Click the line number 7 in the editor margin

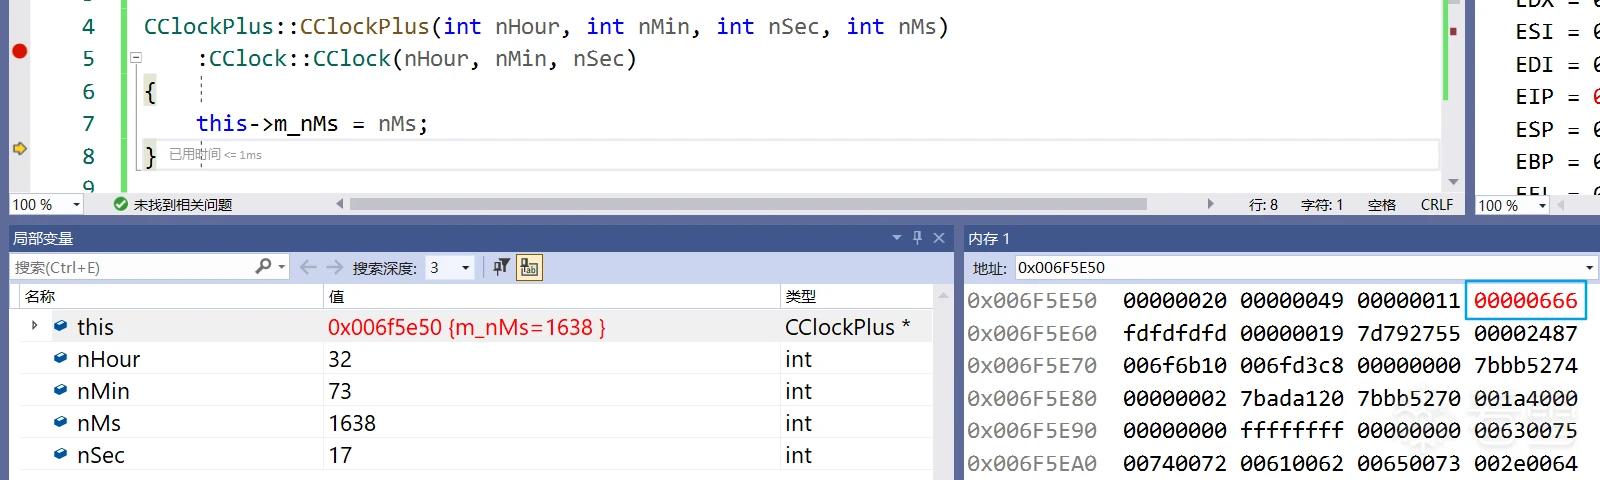88,124
